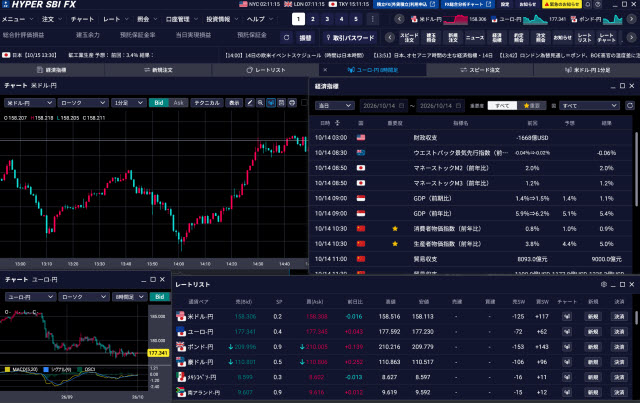Screen dimensions: 640x403
Task: Click ニュース shortcut button
Action: click(x=475, y=38)
